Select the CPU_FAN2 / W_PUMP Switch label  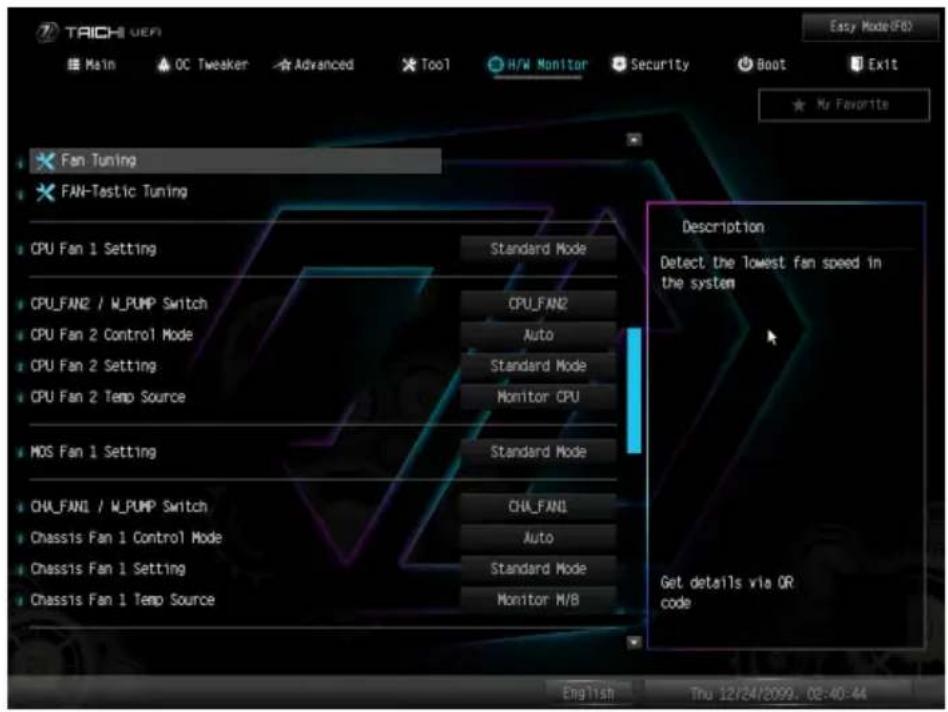119,304
